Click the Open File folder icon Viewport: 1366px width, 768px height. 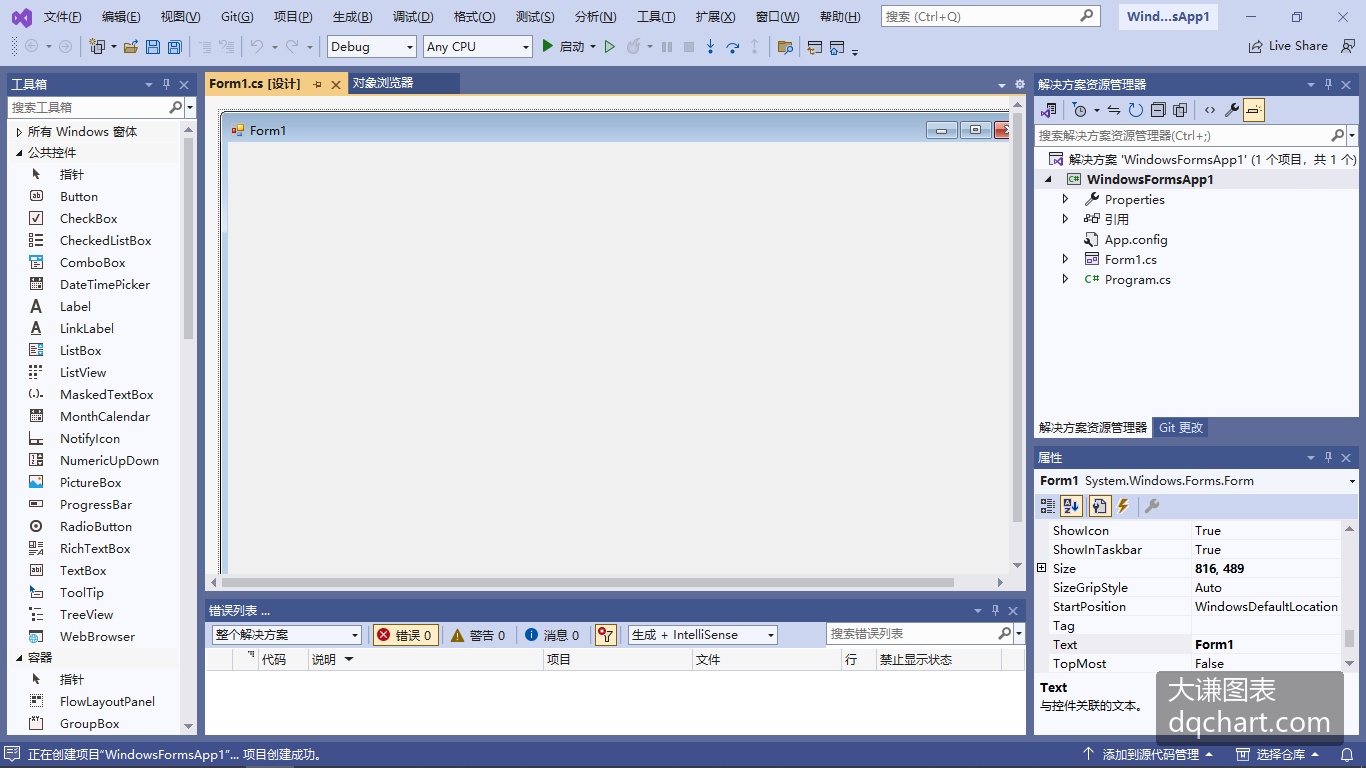coord(131,47)
